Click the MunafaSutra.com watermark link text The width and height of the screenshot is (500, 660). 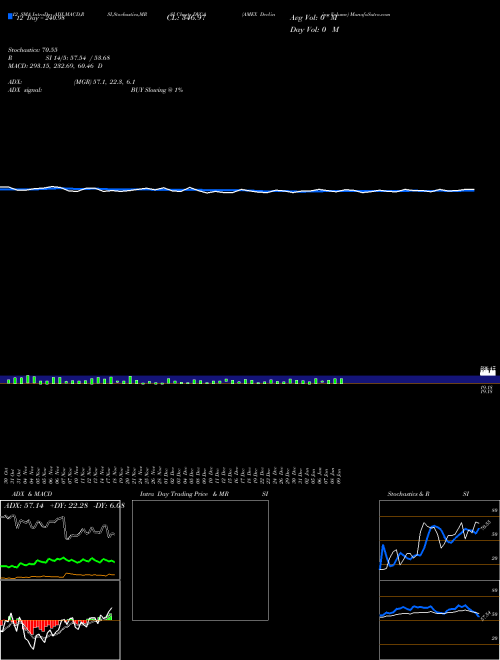tap(370, 14)
